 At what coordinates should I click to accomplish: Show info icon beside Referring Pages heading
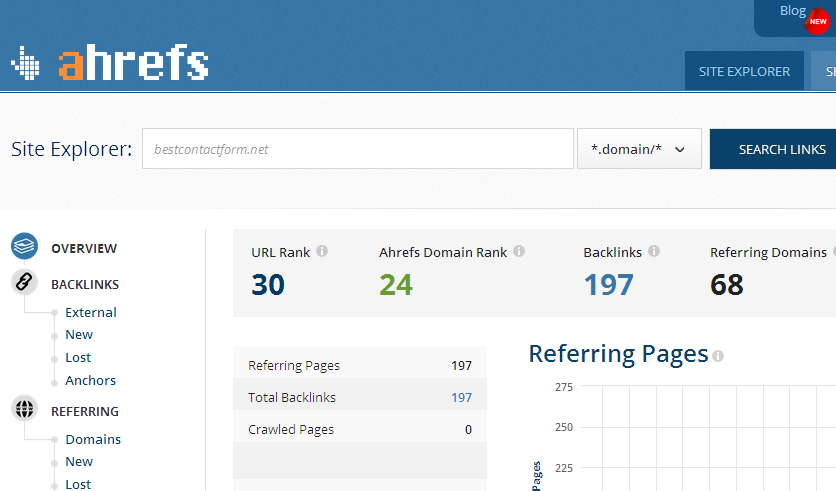[718, 356]
